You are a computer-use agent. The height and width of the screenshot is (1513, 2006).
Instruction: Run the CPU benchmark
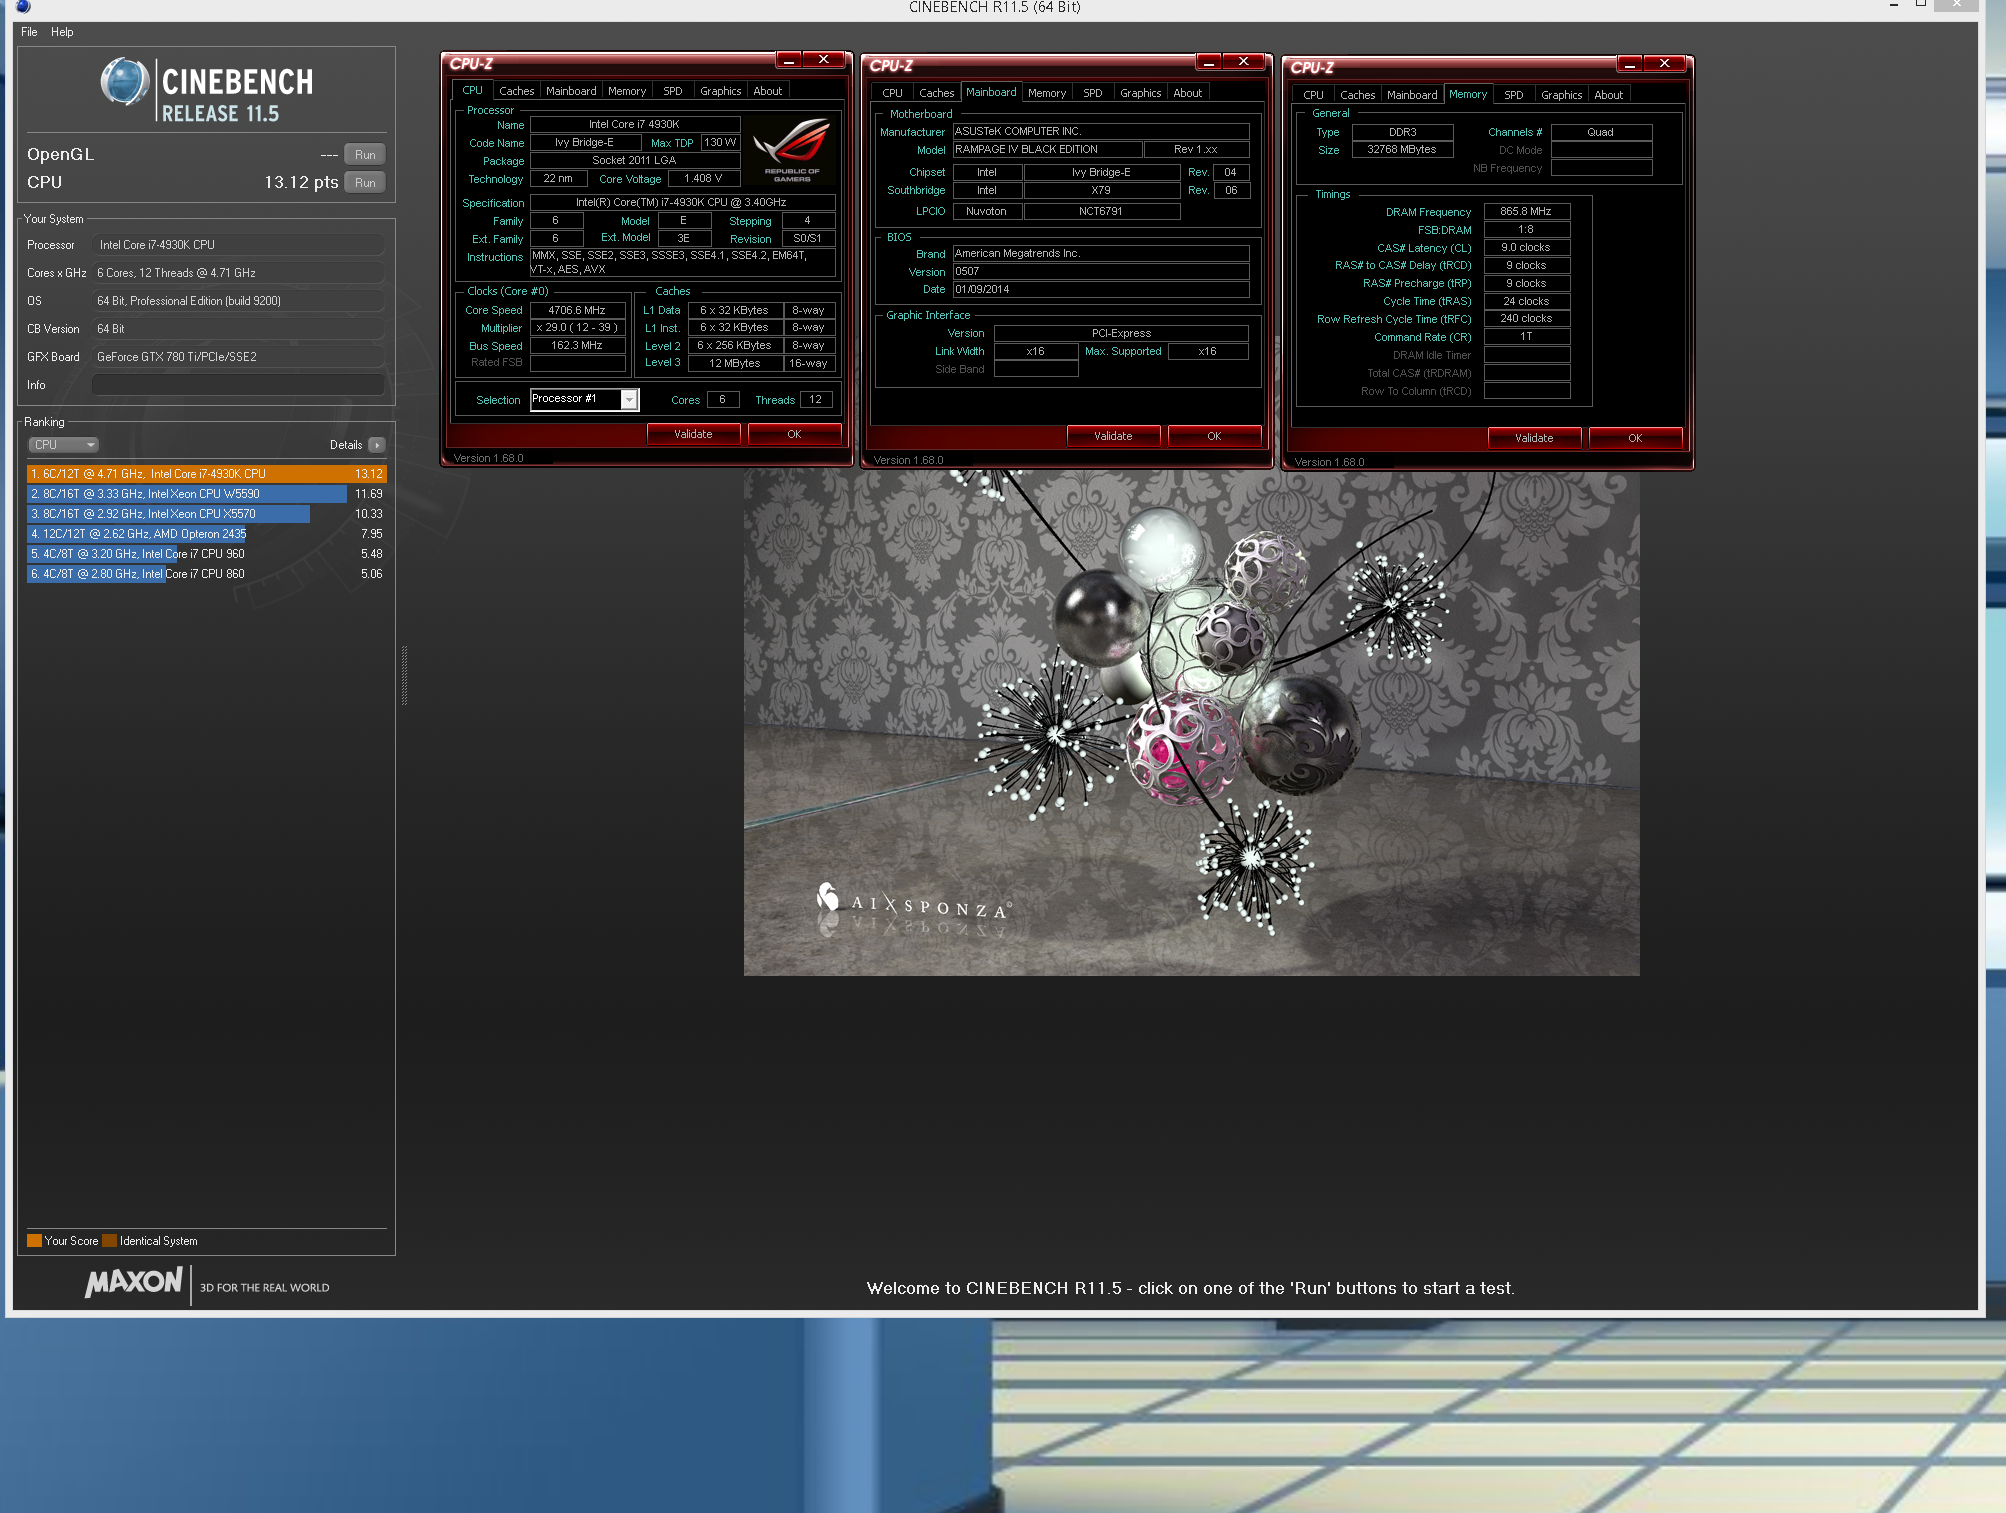click(365, 183)
